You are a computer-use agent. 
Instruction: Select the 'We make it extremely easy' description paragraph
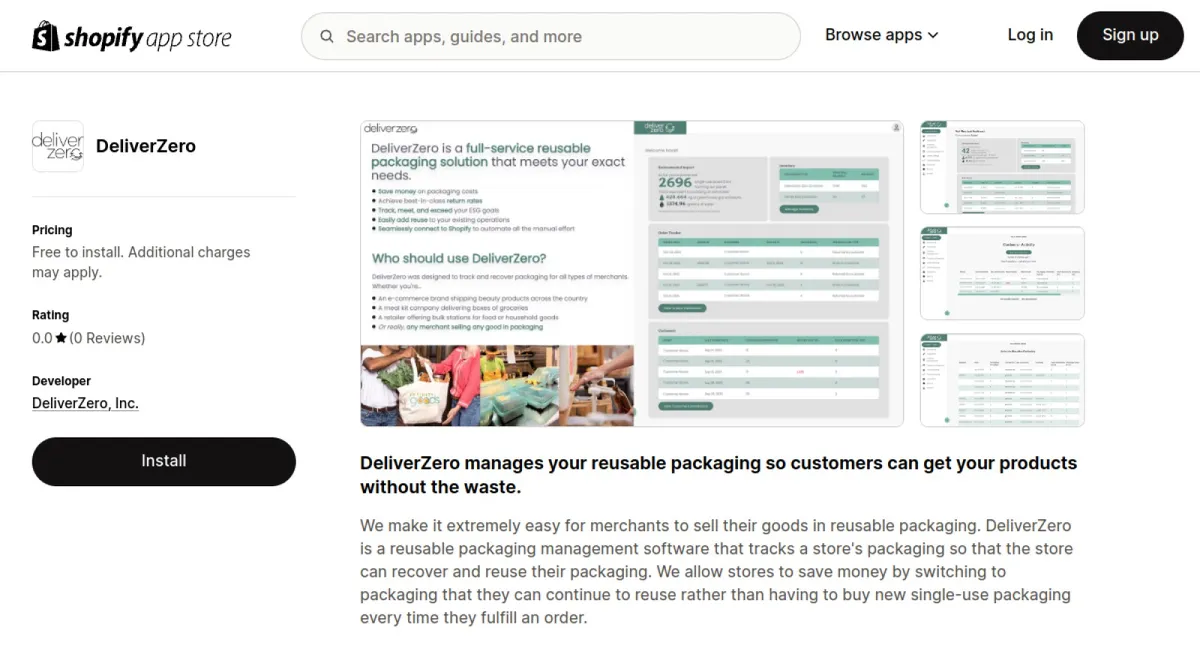pos(717,572)
